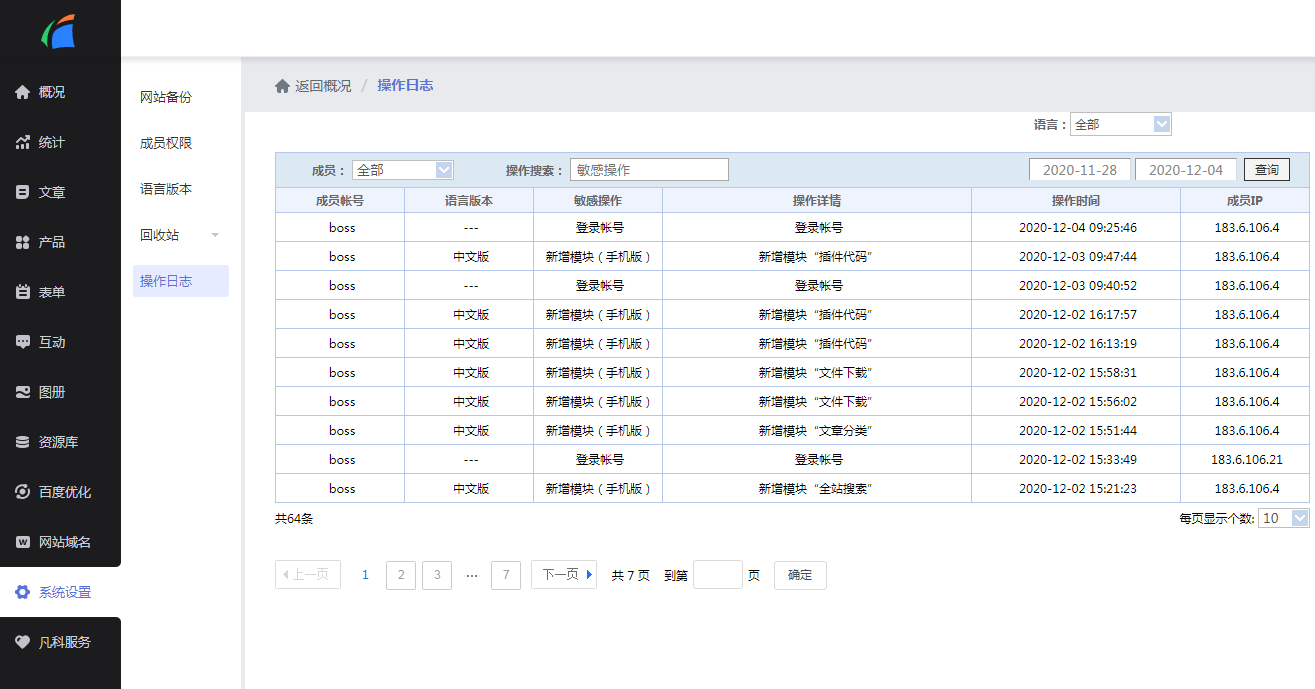1315x689 pixels.
Task: Click timestamp 2020-12-03 09:40:52
Action: (1078, 286)
